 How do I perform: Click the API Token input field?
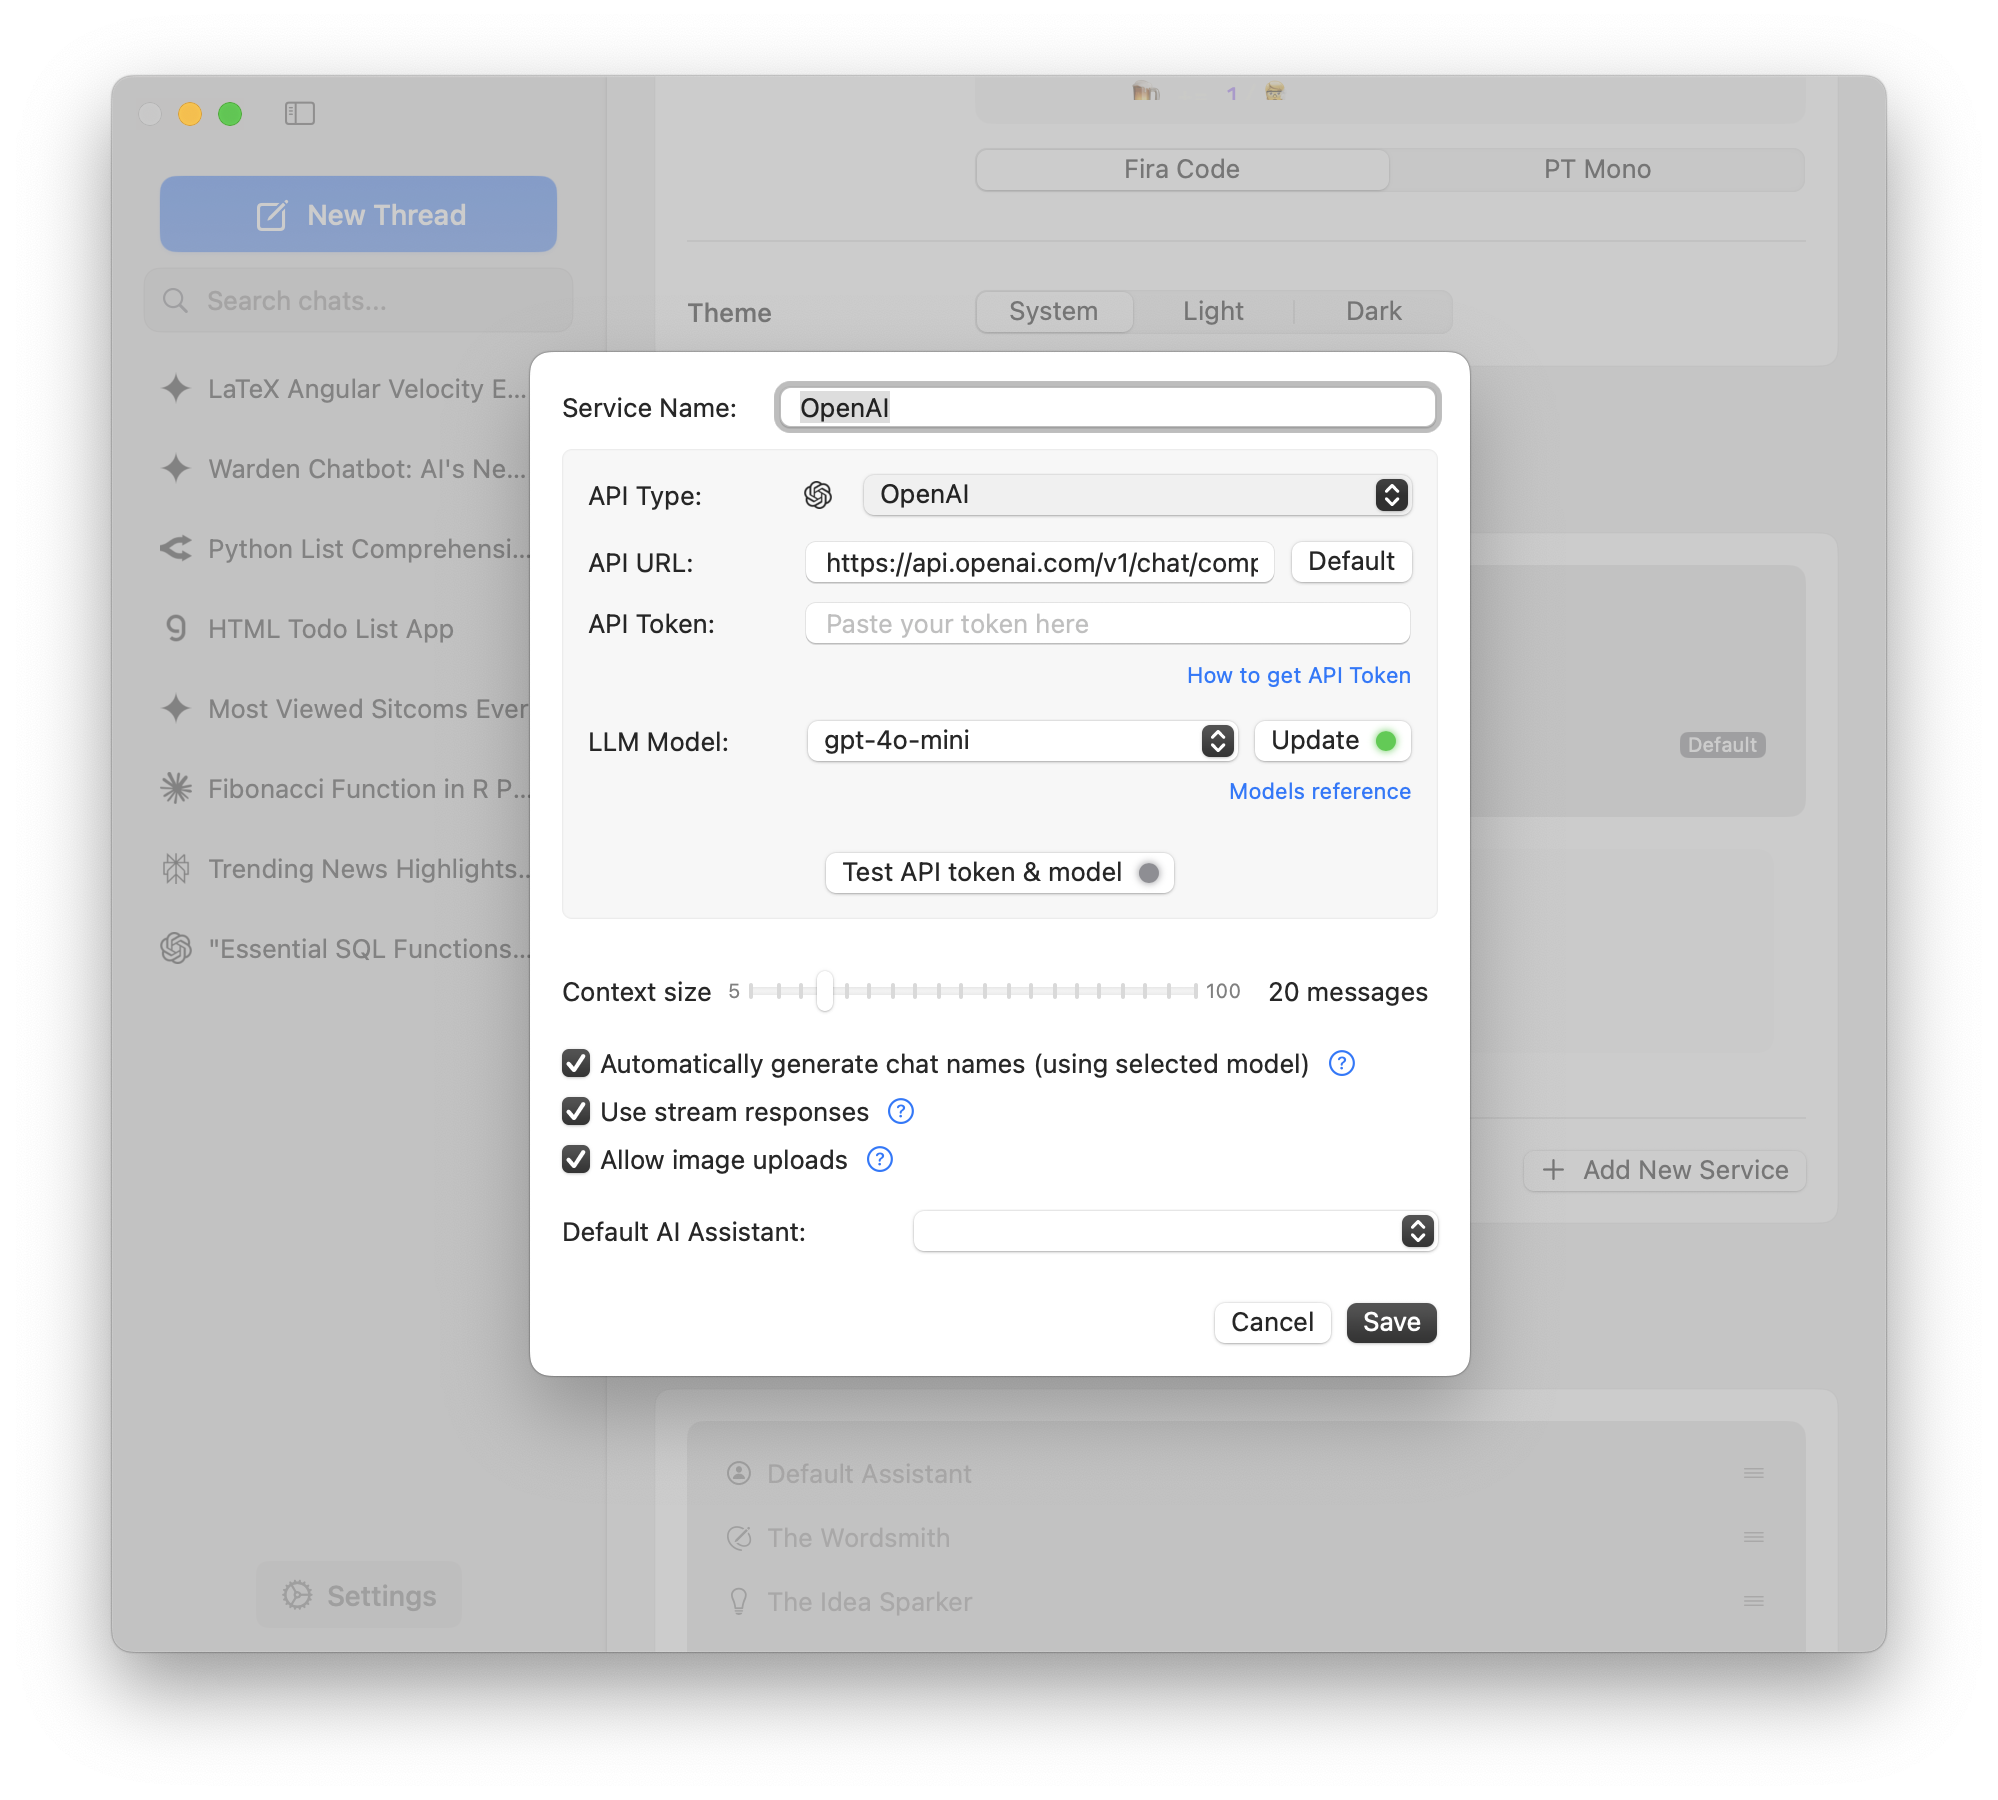tap(1107, 624)
